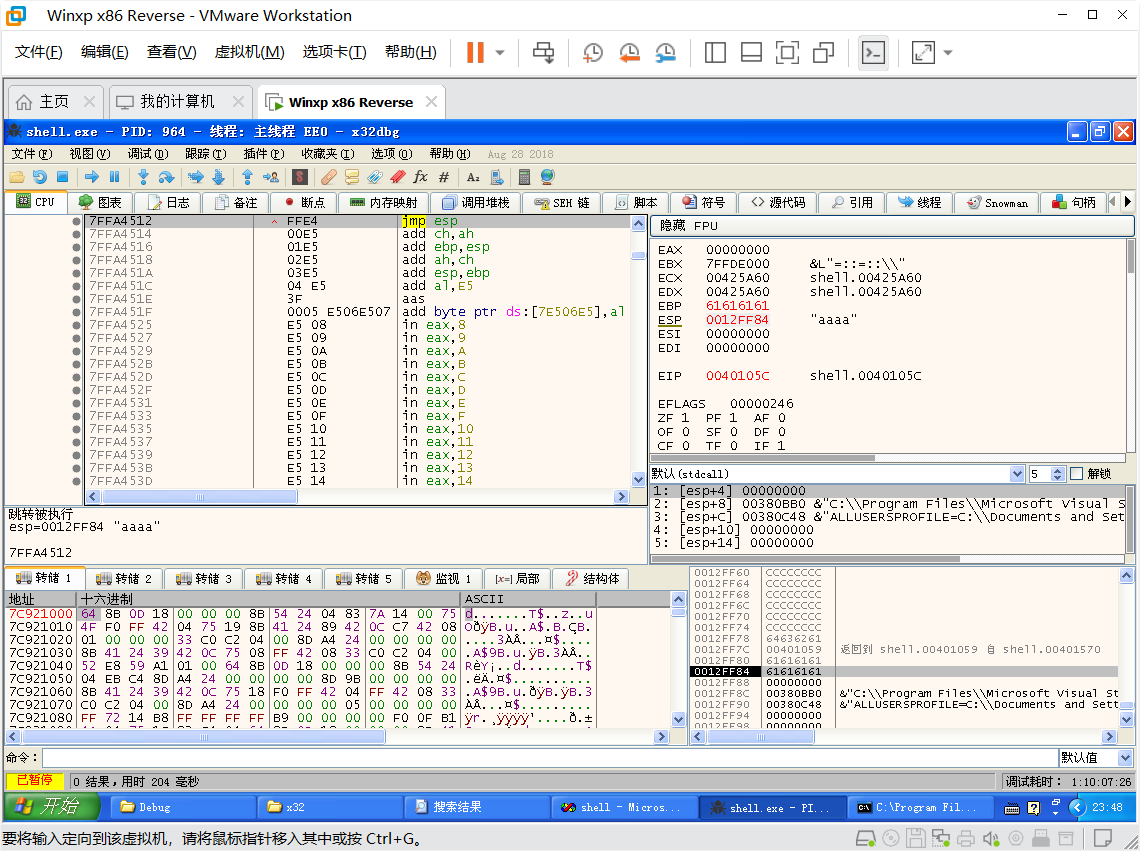Screen dimensions: 1140x851
Task: Toggle breakpoint bullet at address 7FFA4518
Action: 76,260
